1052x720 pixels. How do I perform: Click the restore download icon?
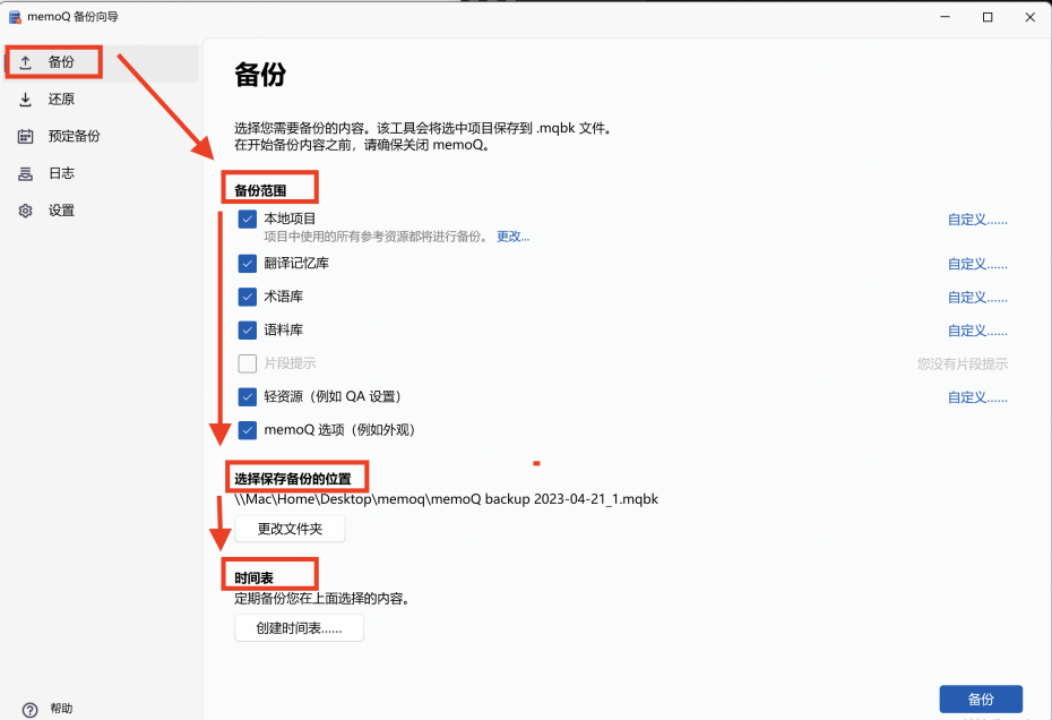[x=25, y=99]
